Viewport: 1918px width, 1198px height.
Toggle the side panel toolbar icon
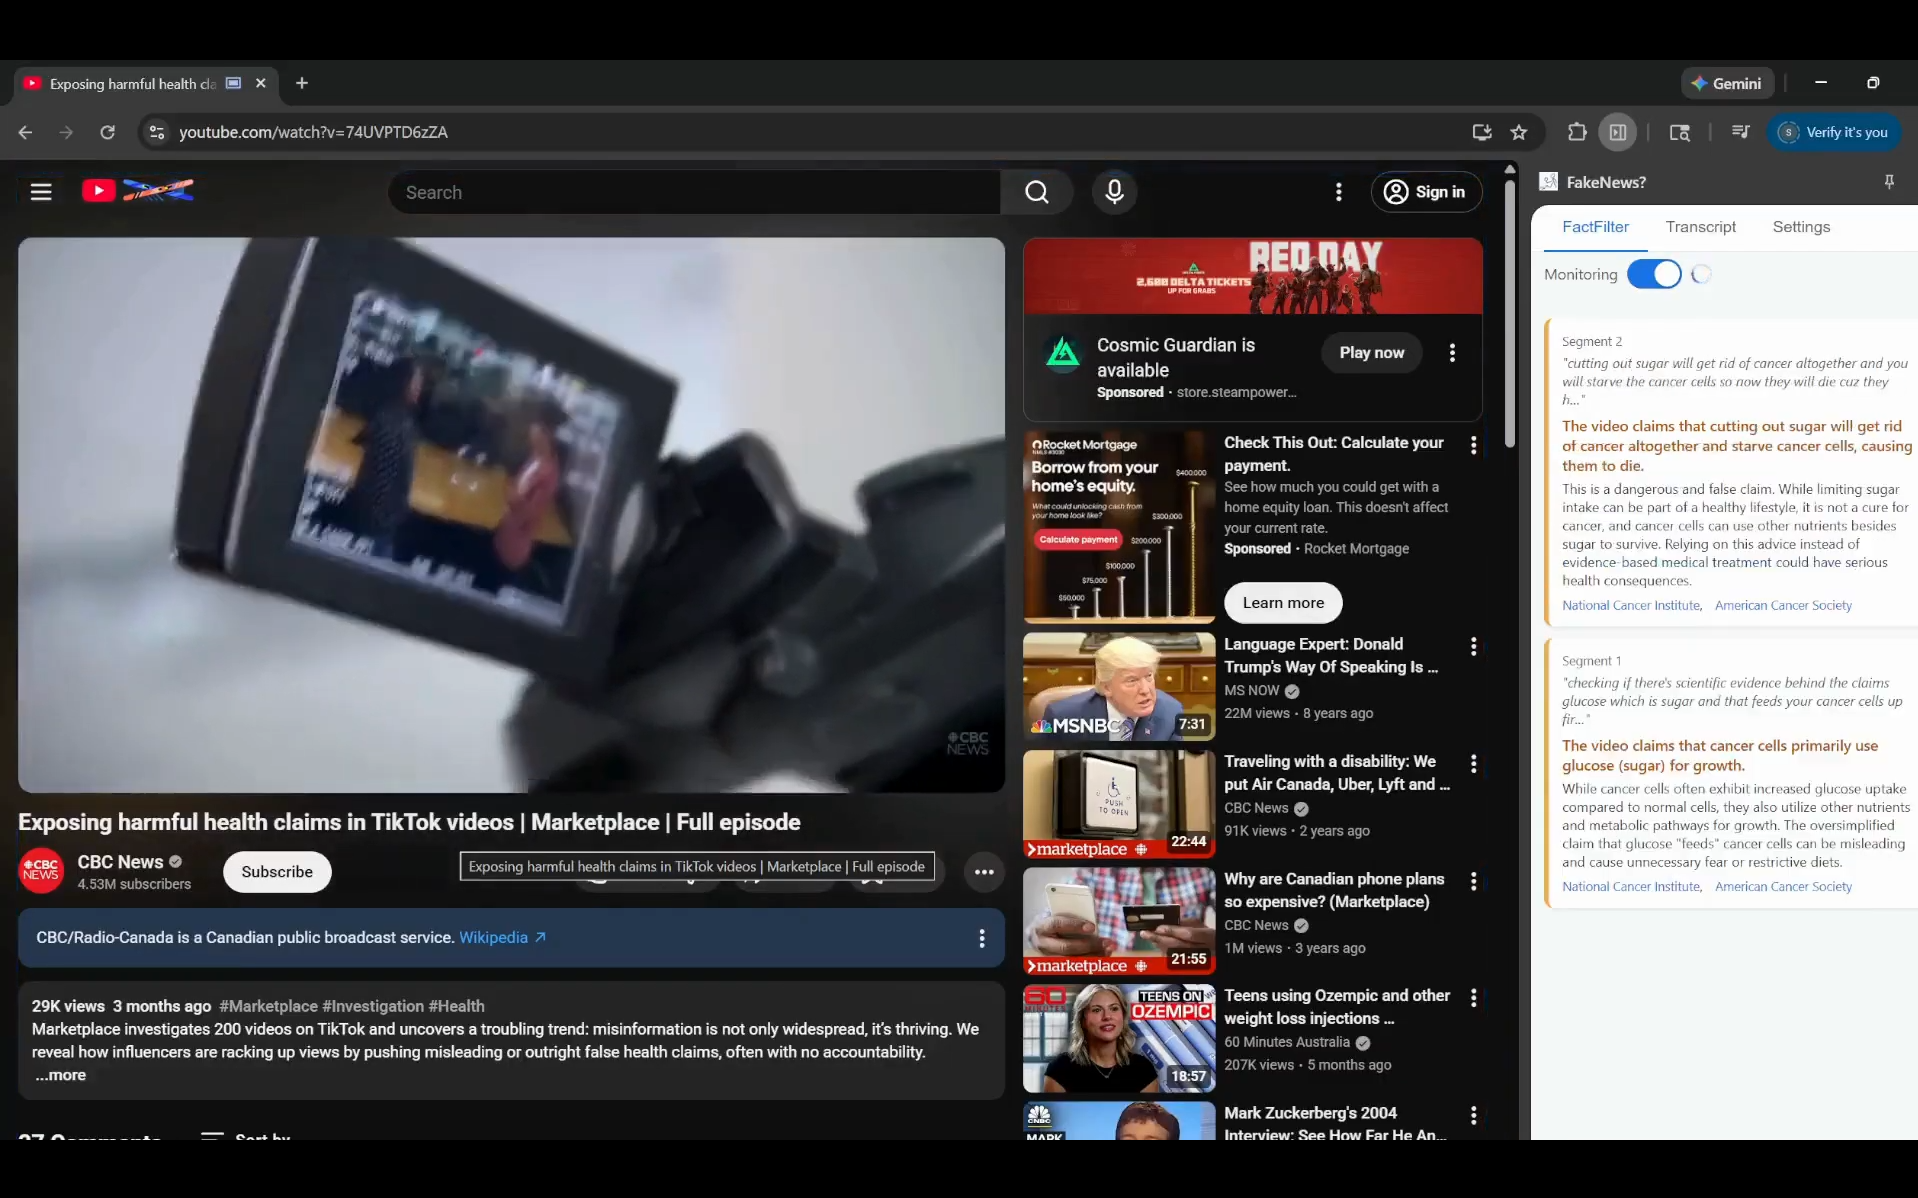(x=1617, y=132)
